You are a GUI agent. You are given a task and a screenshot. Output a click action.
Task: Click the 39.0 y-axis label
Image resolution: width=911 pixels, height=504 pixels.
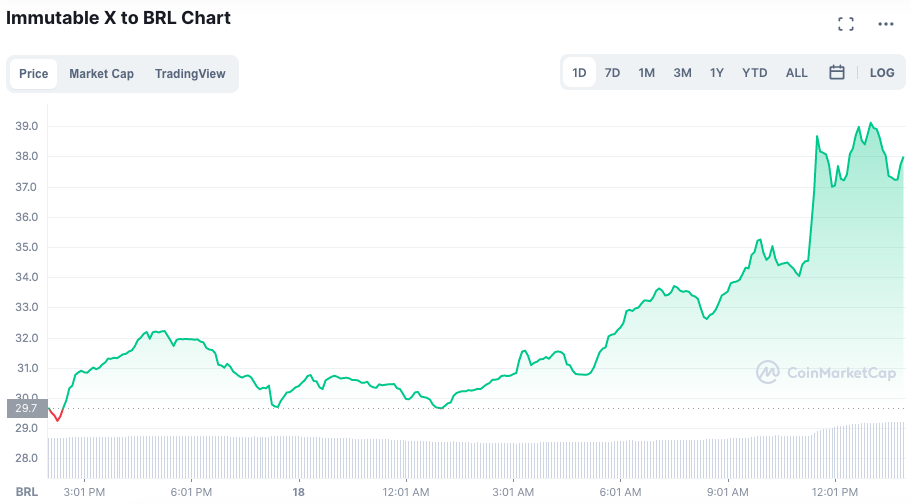coord(27,126)
